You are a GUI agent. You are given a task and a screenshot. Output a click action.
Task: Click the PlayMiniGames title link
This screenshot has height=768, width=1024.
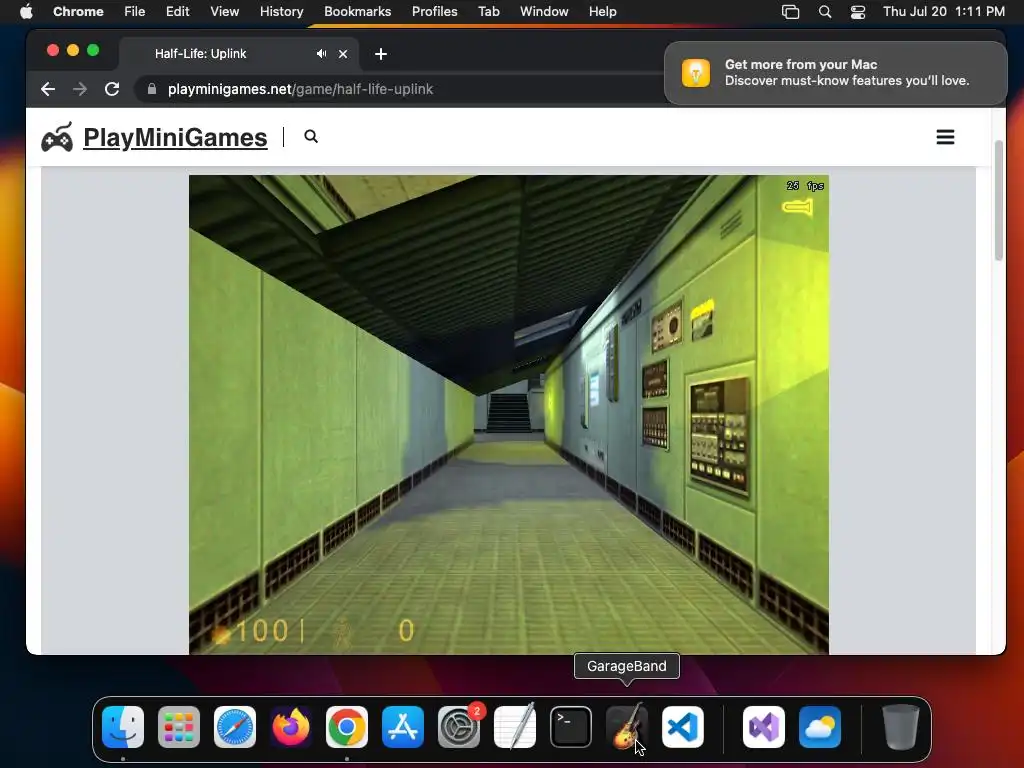pyautogui.click(x=175, y=137)
